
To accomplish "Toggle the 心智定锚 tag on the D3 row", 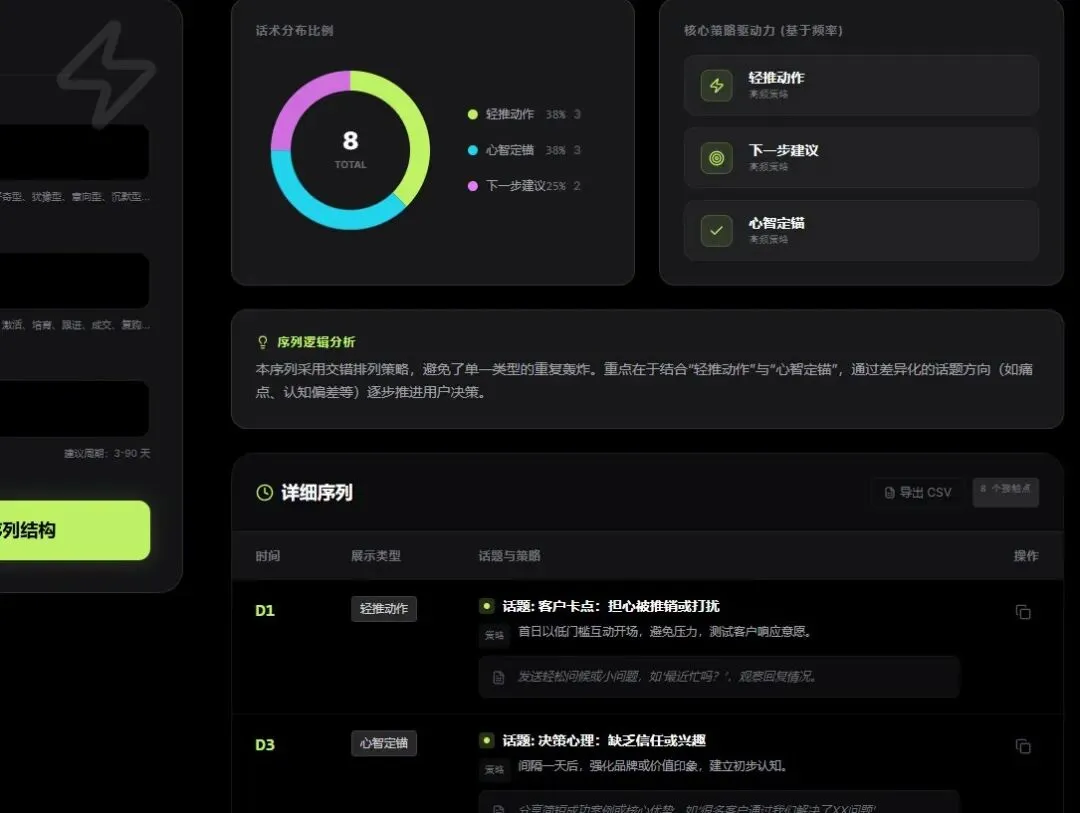I will coord(383,743).
